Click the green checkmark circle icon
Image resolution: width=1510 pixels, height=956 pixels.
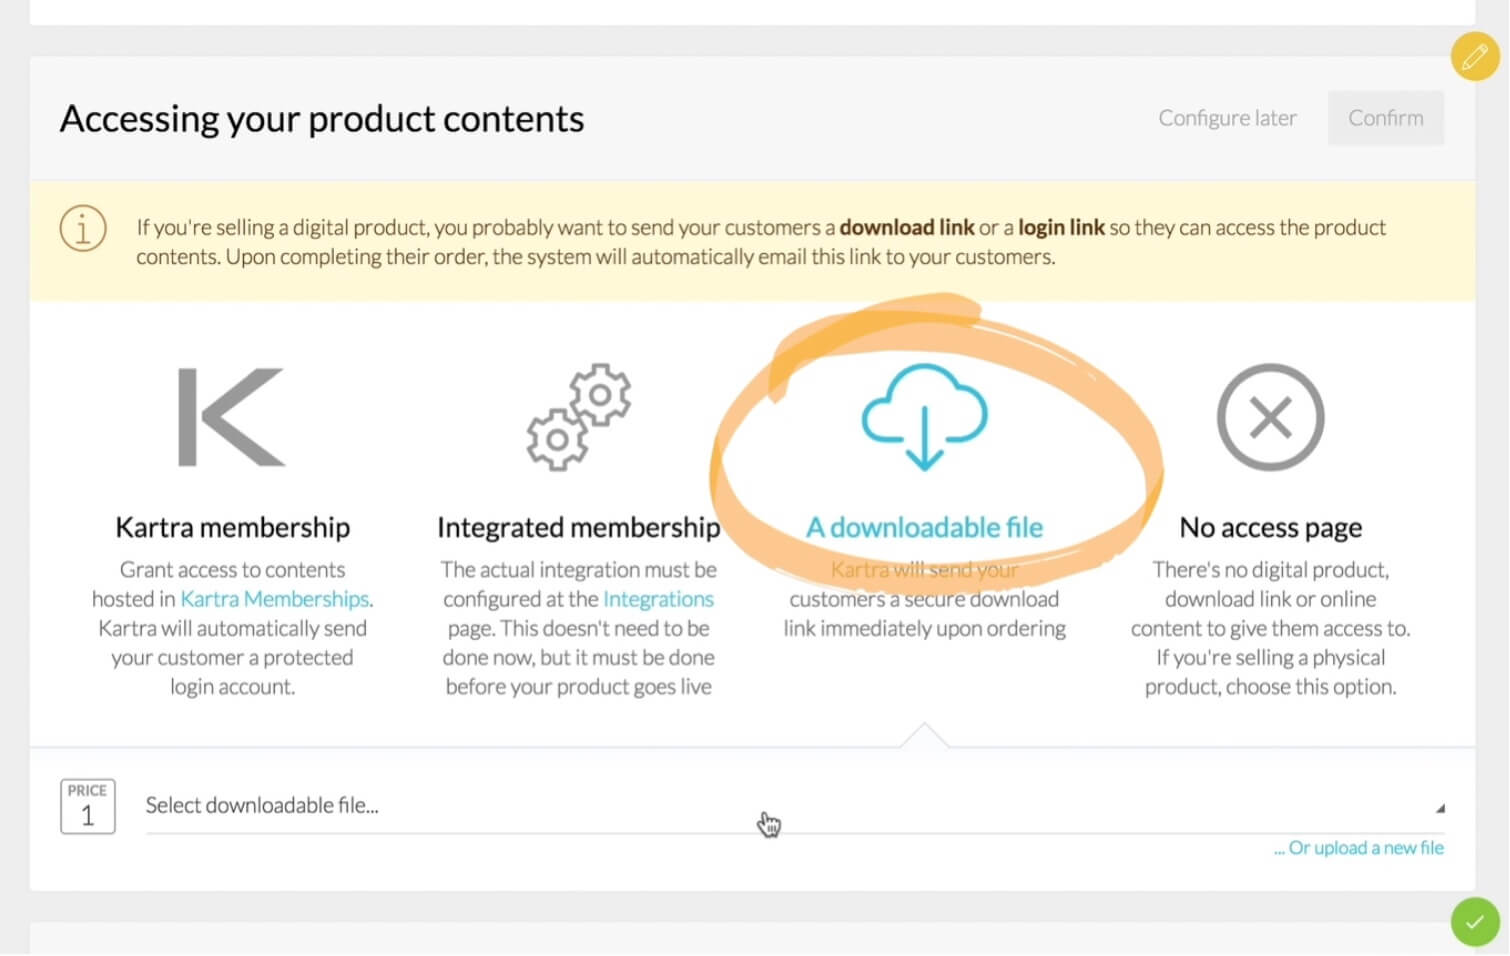click(1475, 922)
